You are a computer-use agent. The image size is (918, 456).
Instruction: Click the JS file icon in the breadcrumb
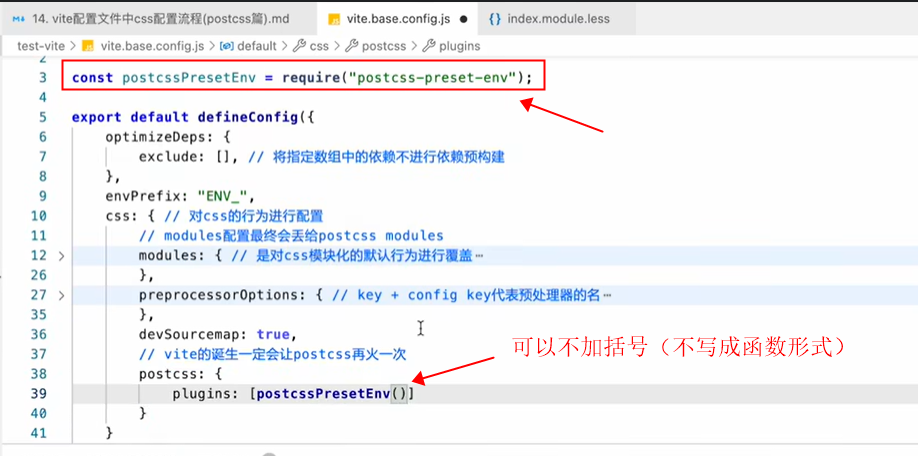(x=87, y=46)
